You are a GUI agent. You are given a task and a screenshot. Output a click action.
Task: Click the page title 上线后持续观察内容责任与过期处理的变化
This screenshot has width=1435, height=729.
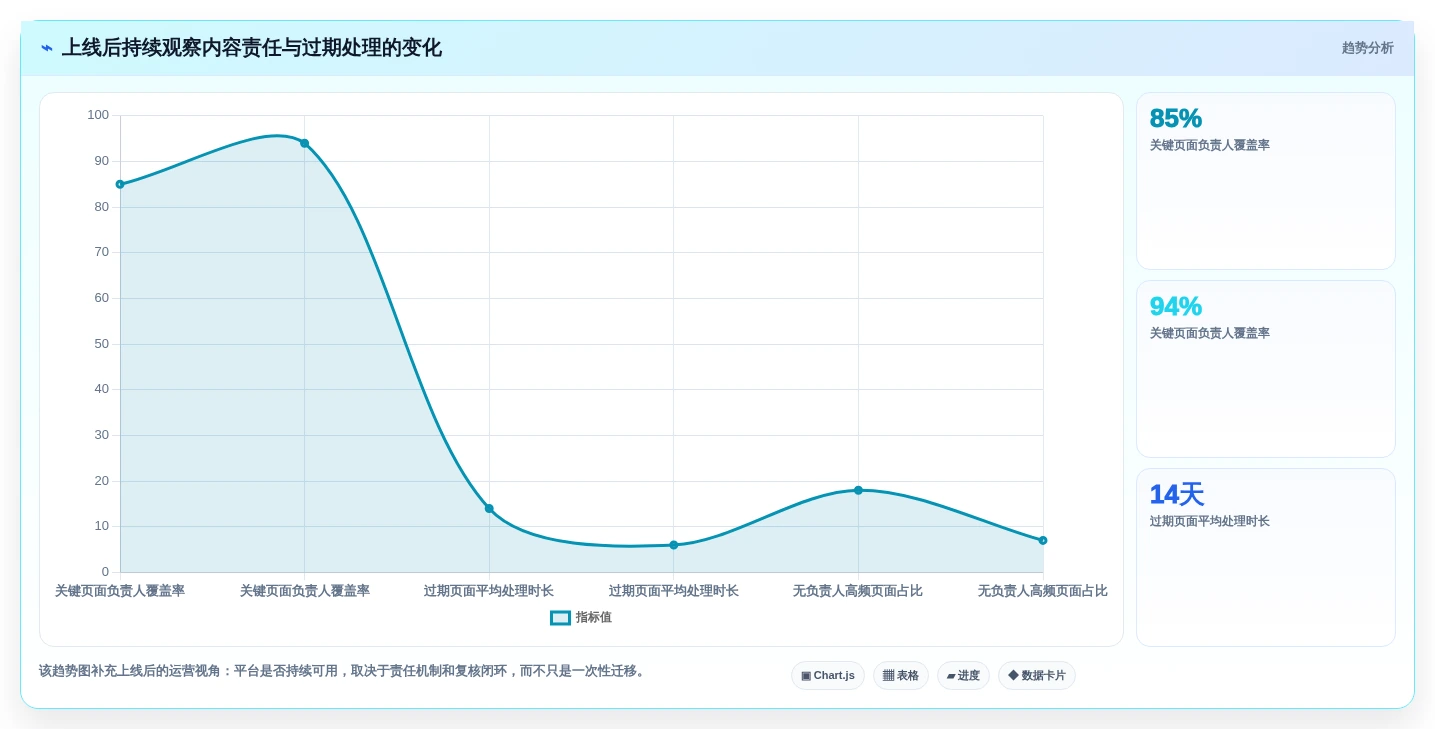[x=252, y=48]
